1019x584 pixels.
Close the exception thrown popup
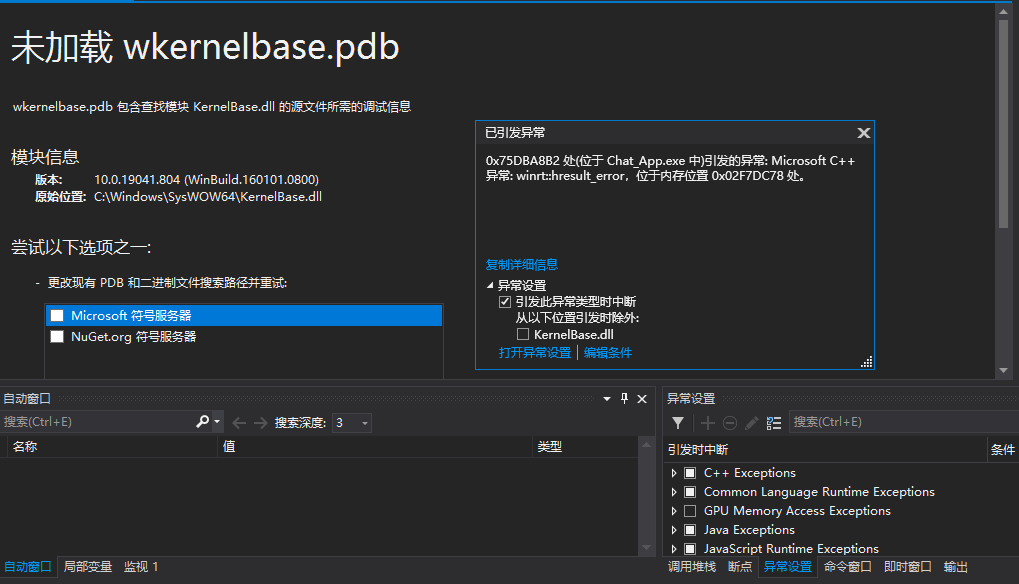(x=863, y=133)
